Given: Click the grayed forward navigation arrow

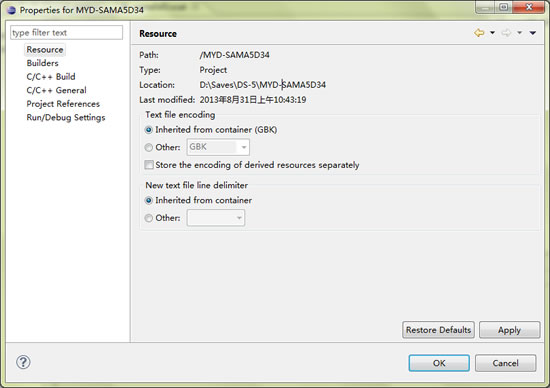Looking at the screenshot, I should tap(506, 33).
